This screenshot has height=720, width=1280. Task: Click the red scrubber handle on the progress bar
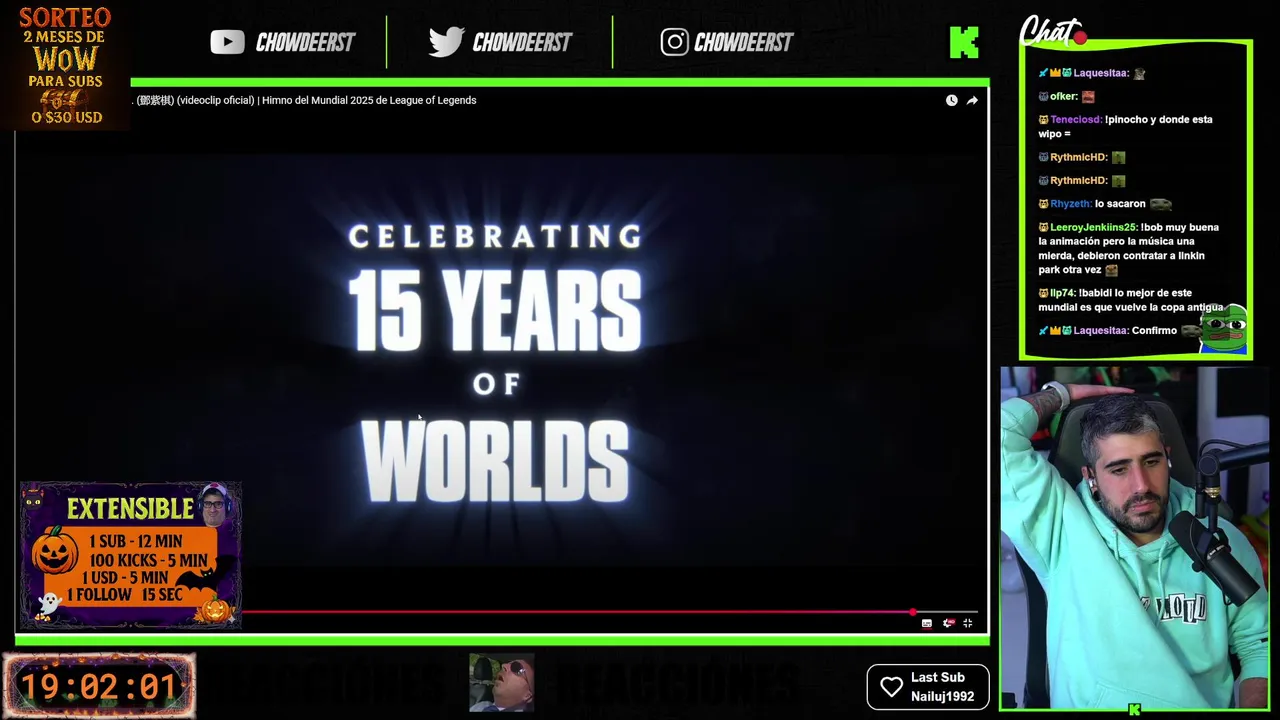coord(912,611)
